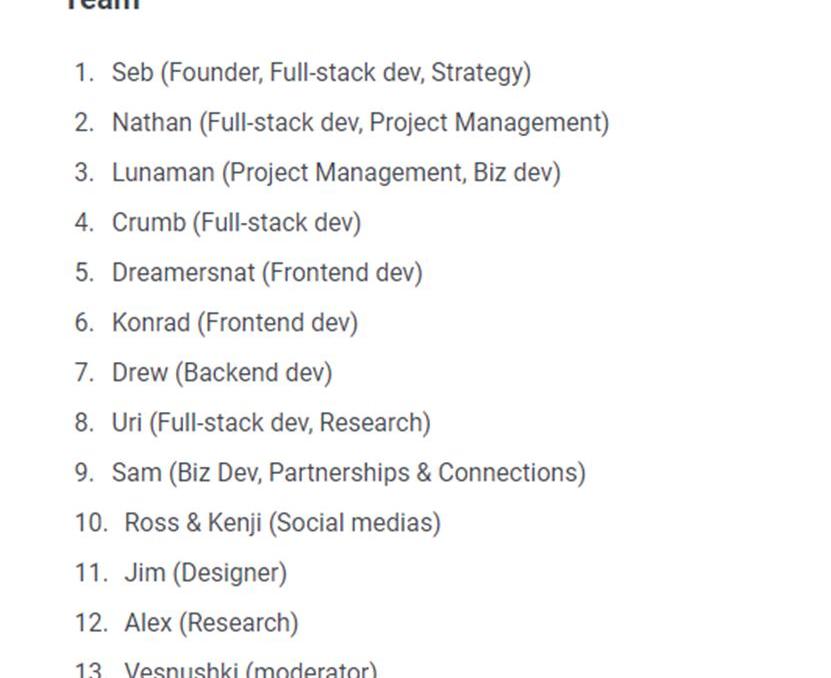Click Lunaman Project Management entry

(x=336, y=173)
